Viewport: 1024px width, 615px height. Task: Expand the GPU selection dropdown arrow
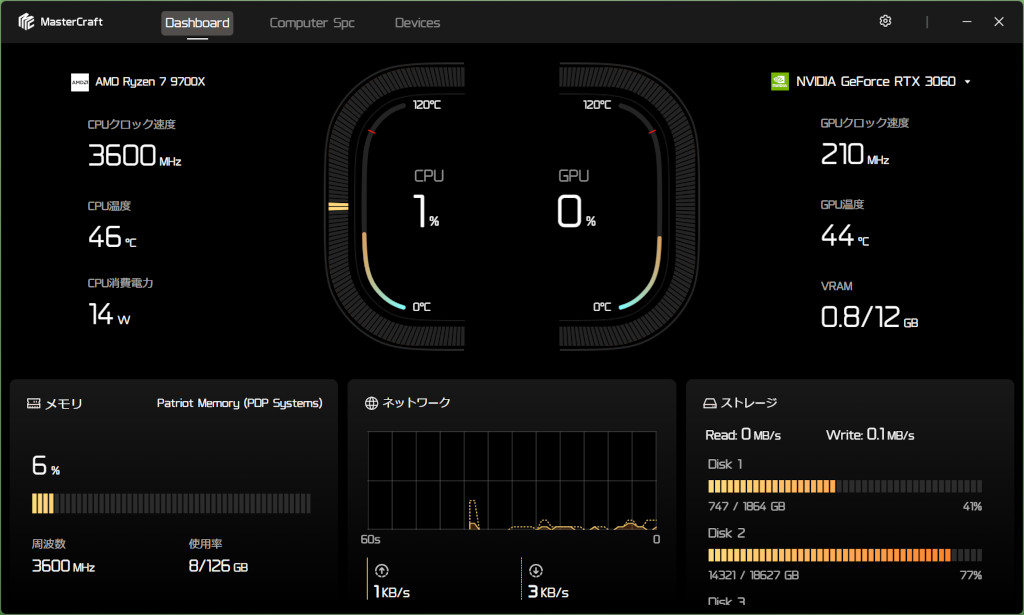pyautogui.click(x=967, y=82)
